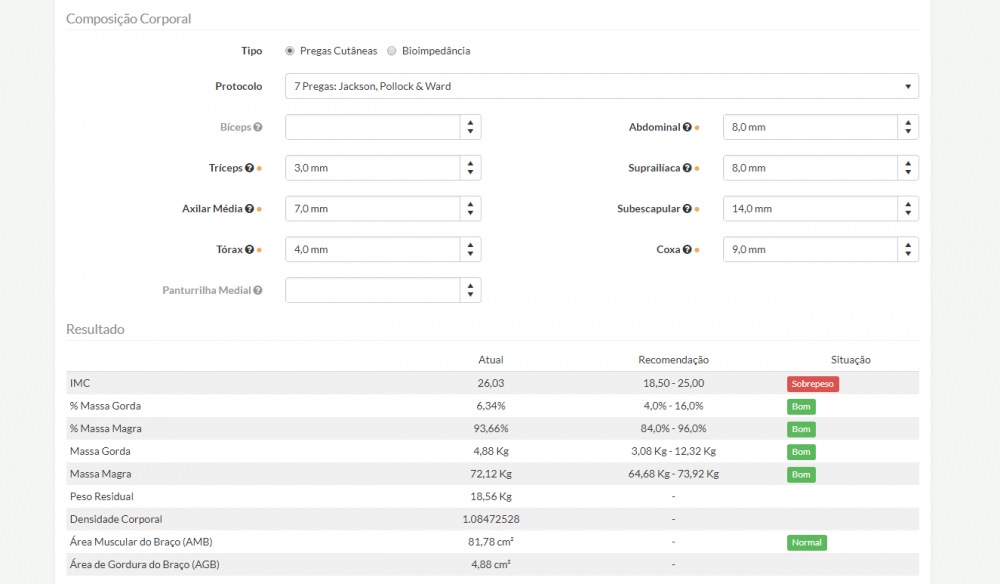Click help icon beside Tórax label
This screenshot has height=584, width=1000.
(x=249, y=250)
